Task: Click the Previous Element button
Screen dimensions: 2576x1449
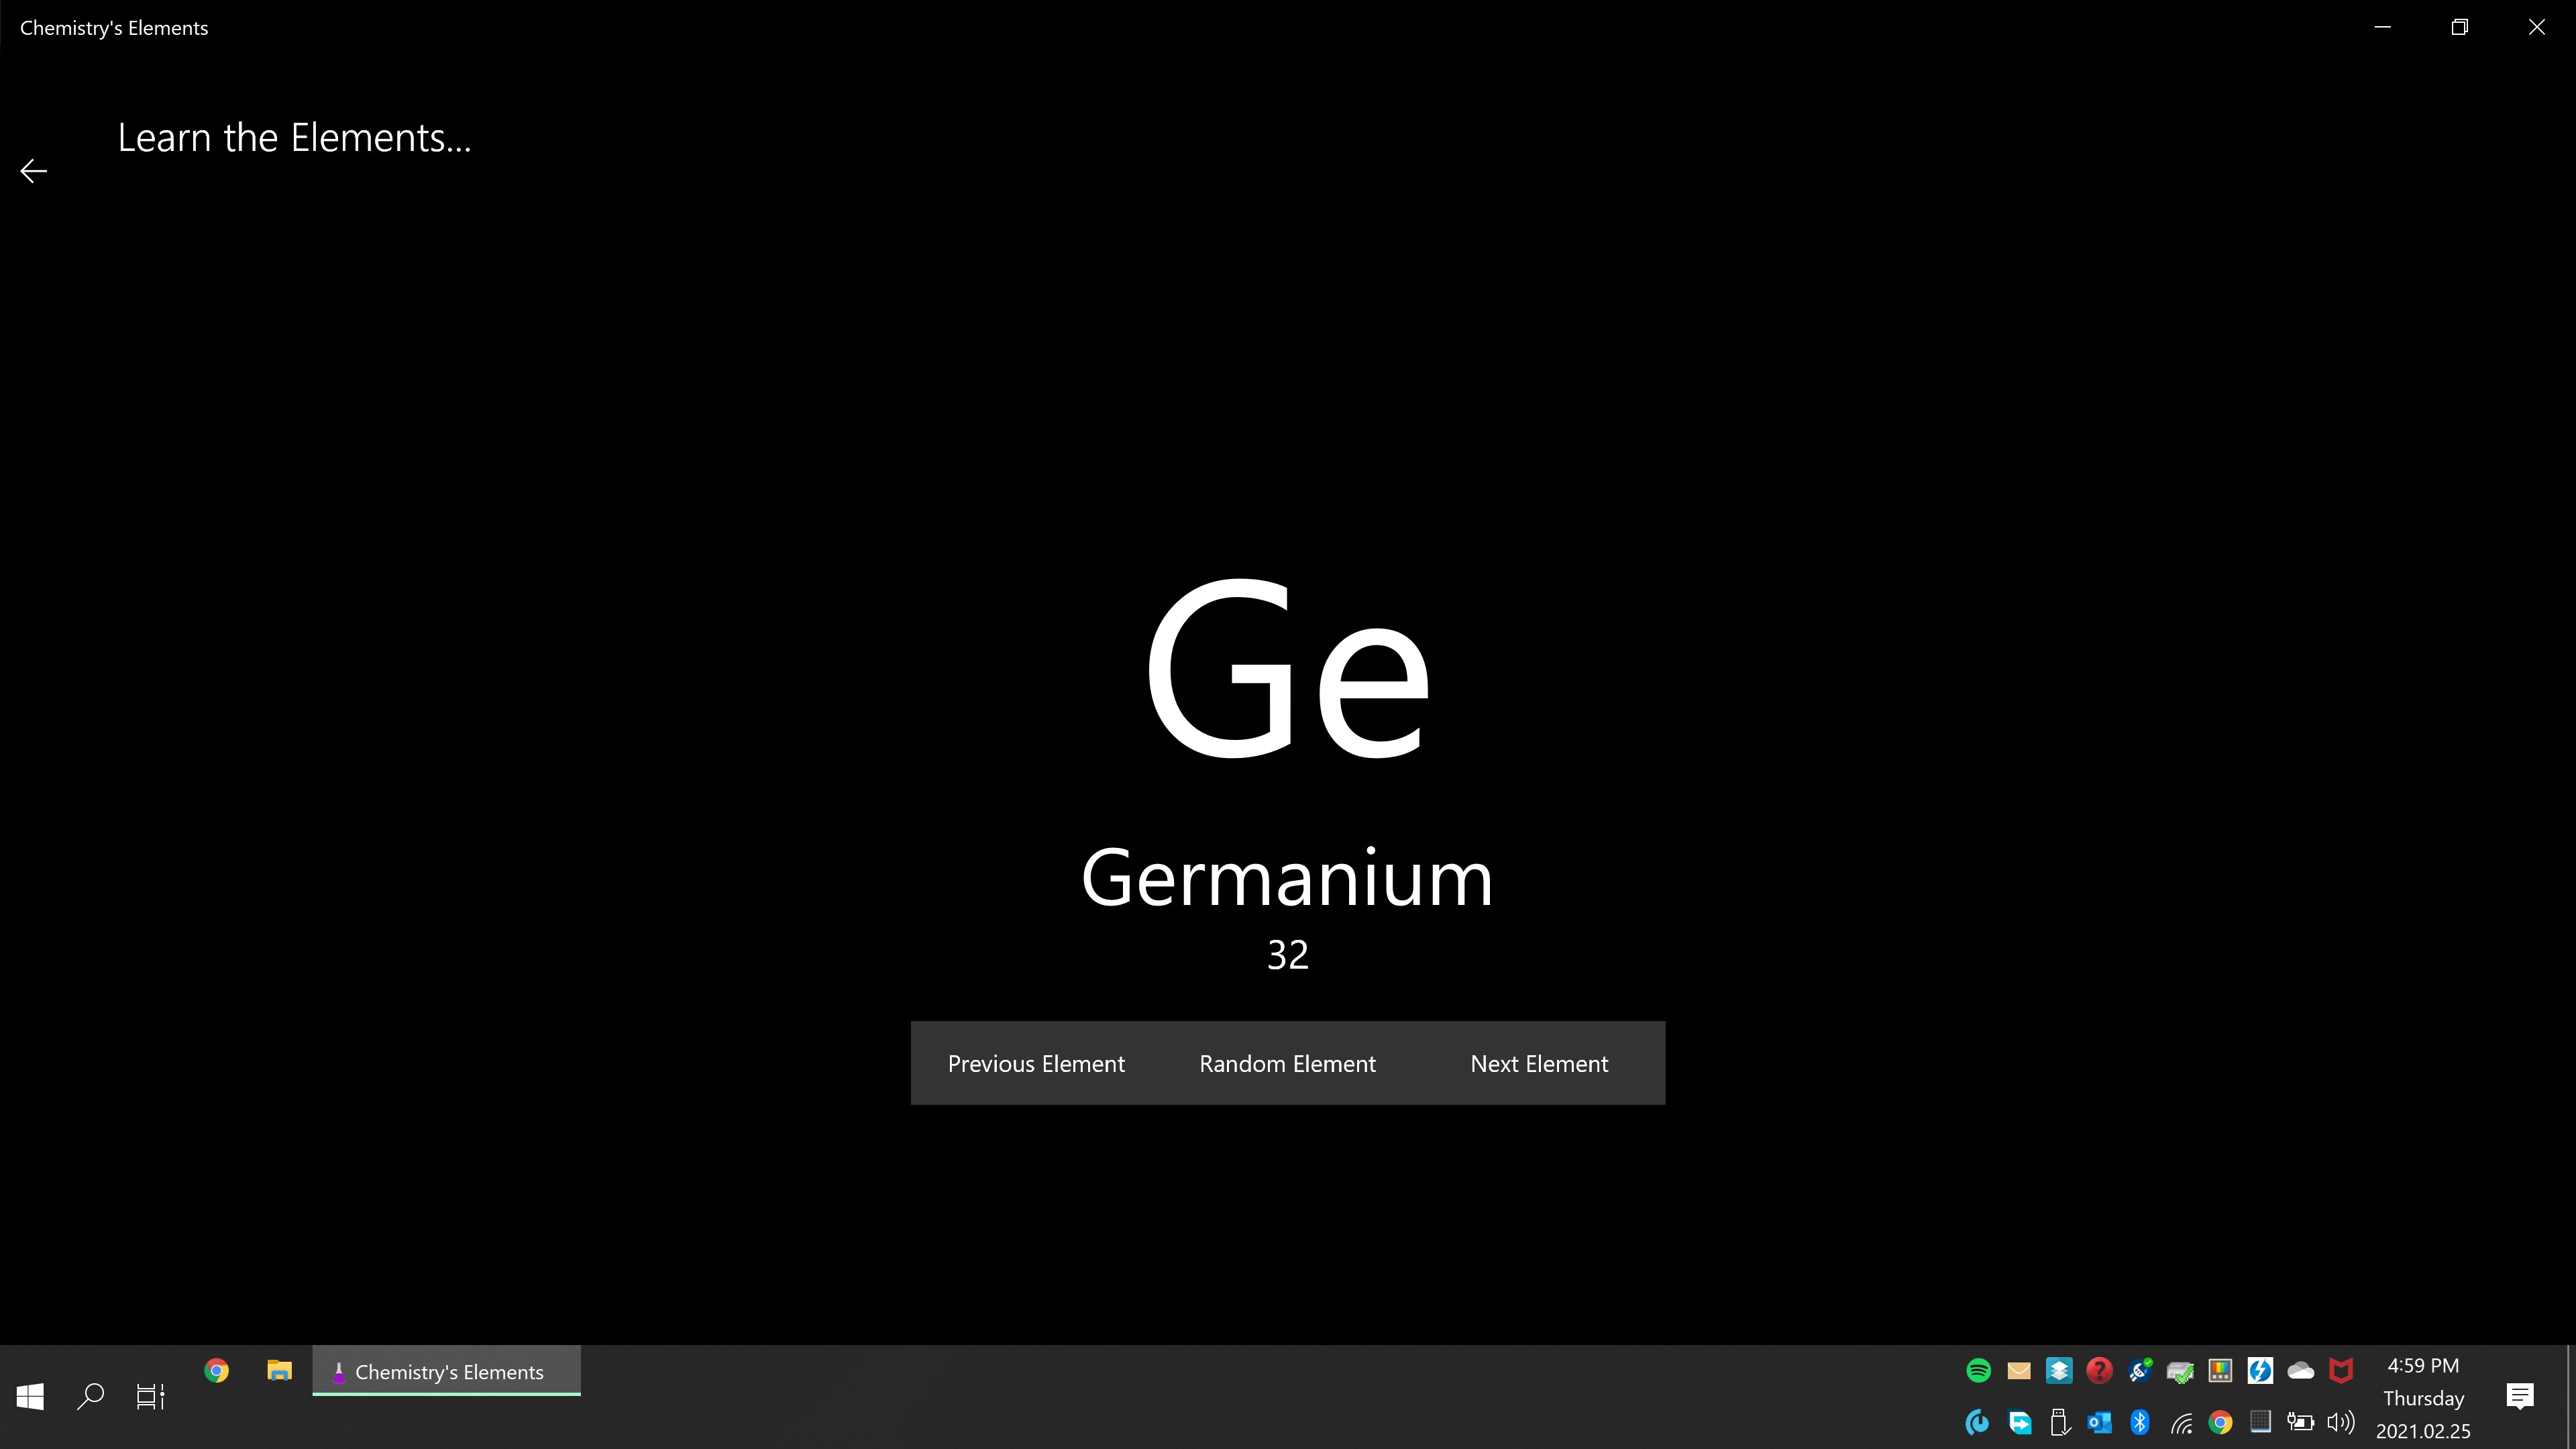Action: click(x=1036, y=1063)
